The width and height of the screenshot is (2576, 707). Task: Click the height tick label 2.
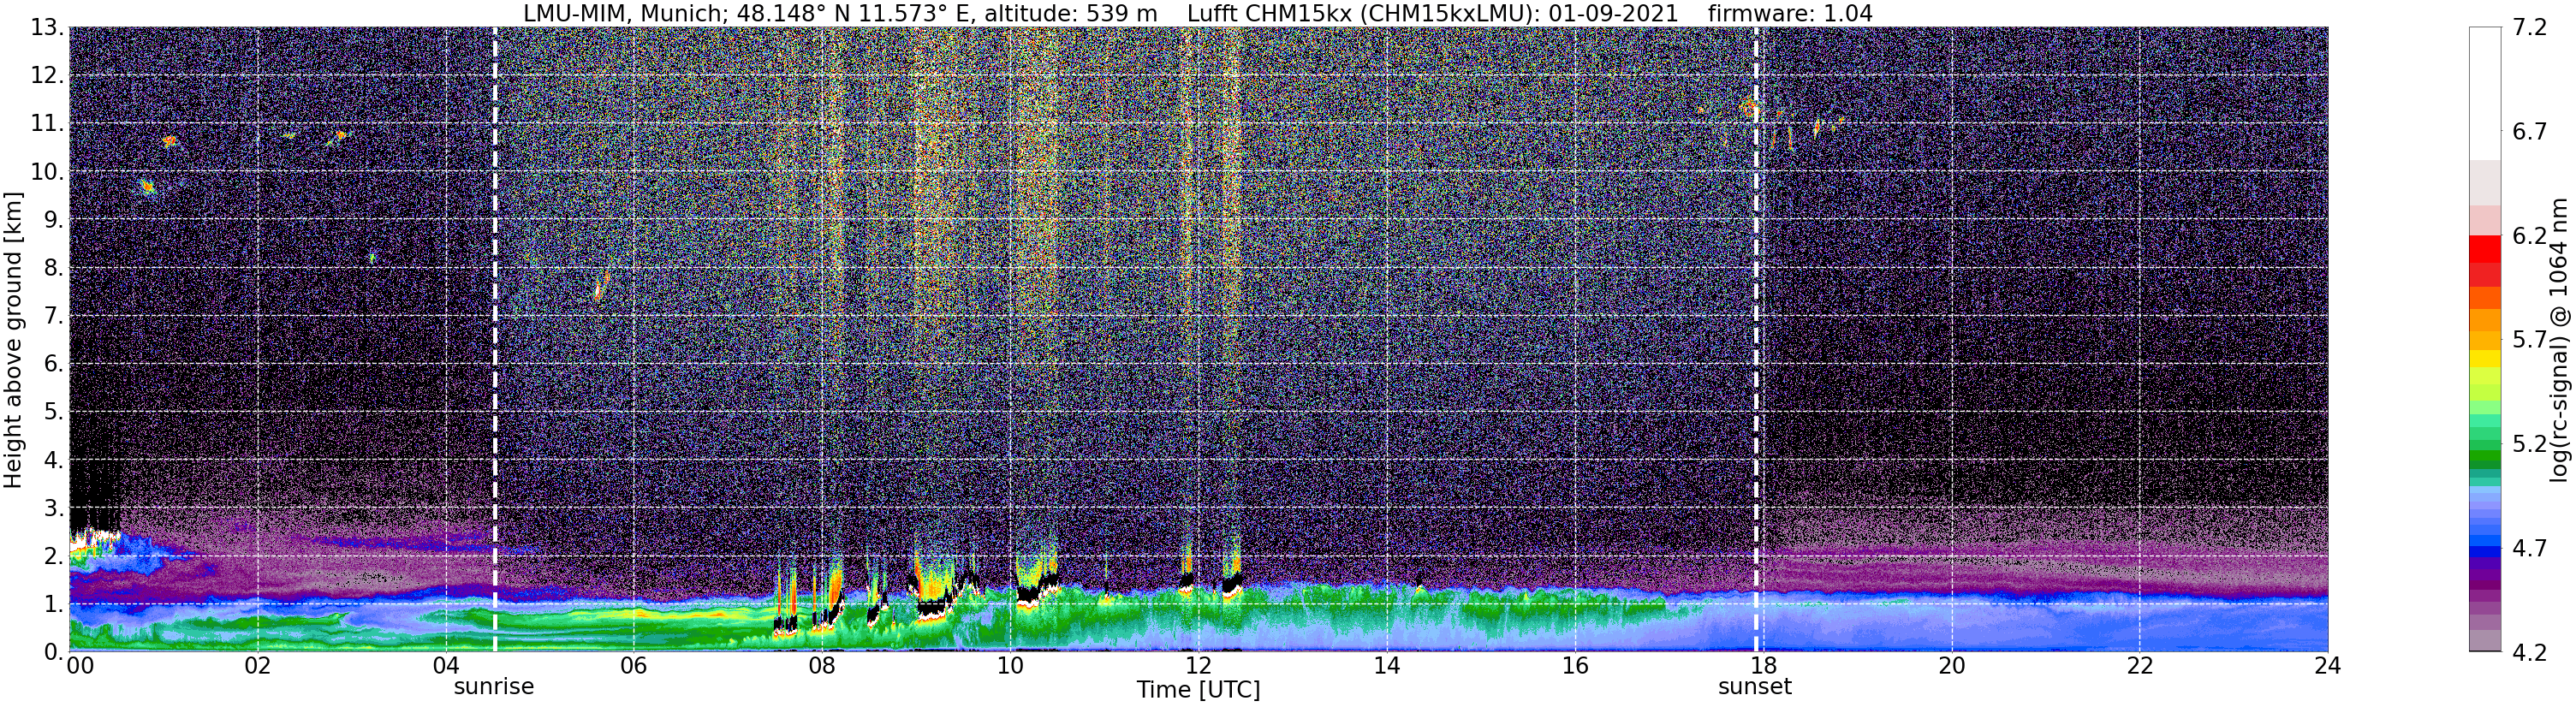(55, 556)
